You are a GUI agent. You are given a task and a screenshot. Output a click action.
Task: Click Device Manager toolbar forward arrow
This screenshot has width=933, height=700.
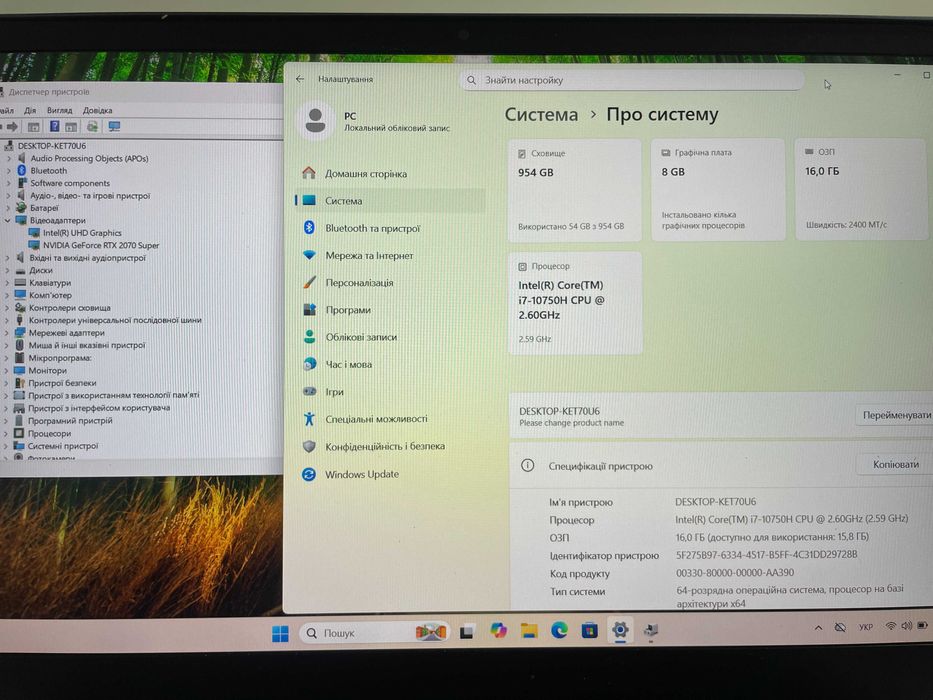click(x=12, y=127)
